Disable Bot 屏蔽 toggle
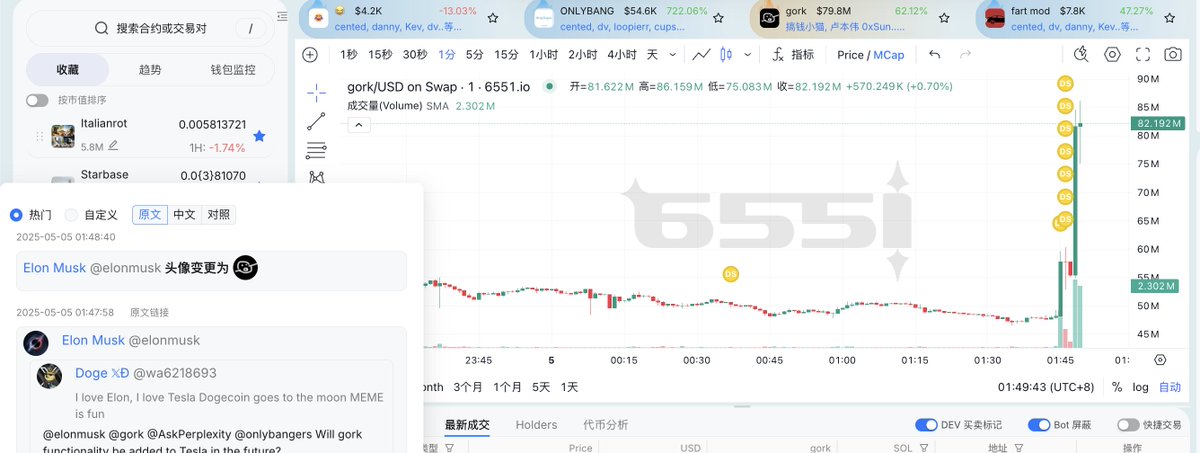1200x453 pixels. 1039,425
